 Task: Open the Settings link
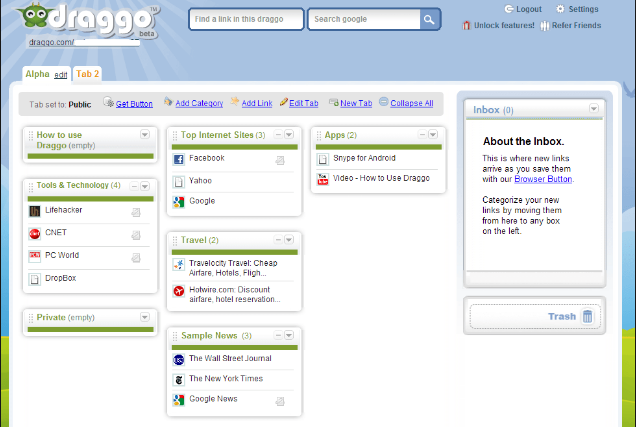[x=583, y=9]
